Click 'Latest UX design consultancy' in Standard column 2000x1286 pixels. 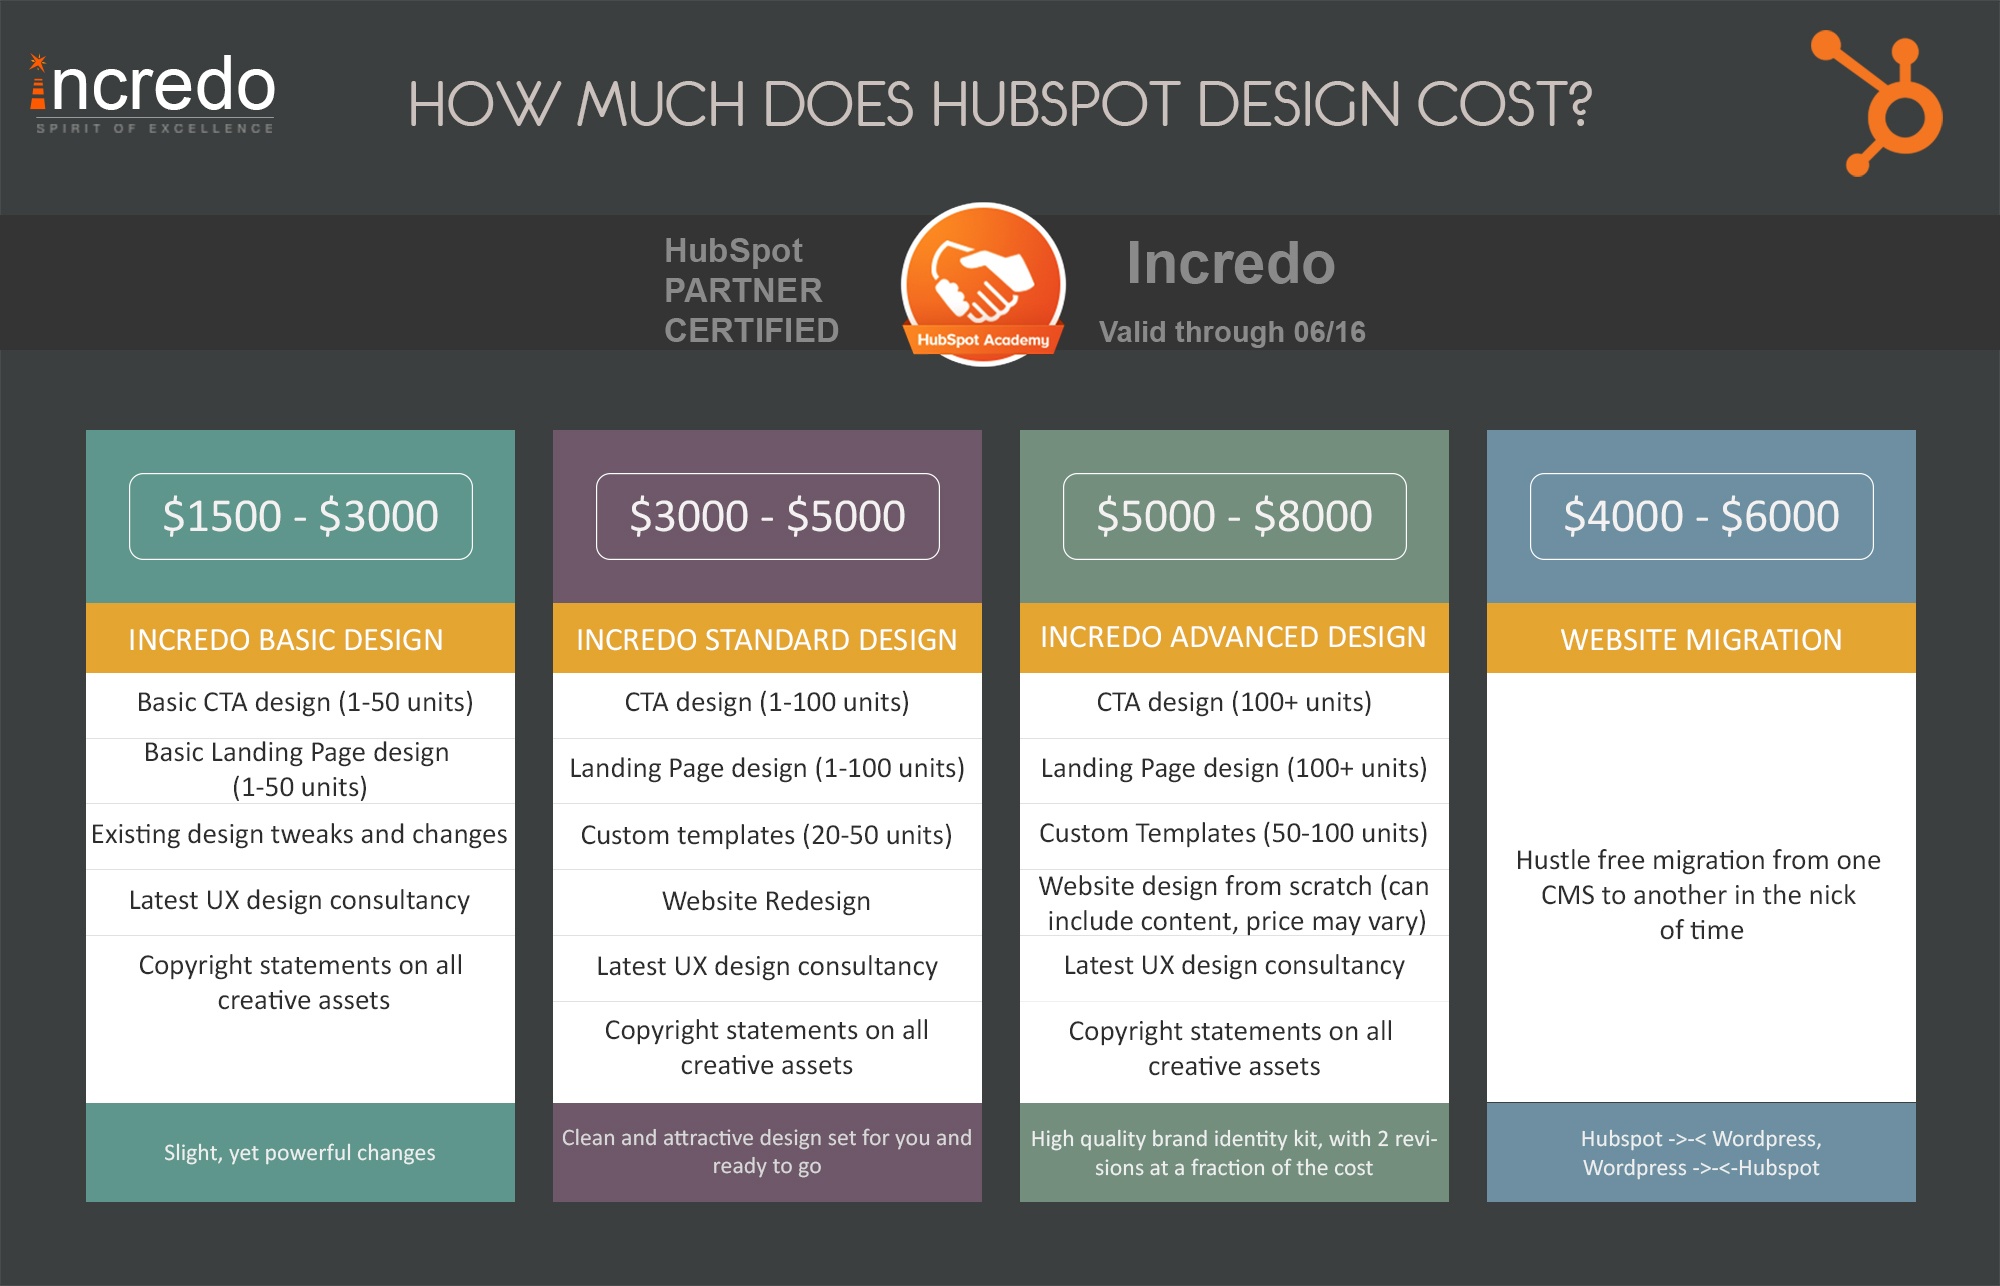(767, 968)
